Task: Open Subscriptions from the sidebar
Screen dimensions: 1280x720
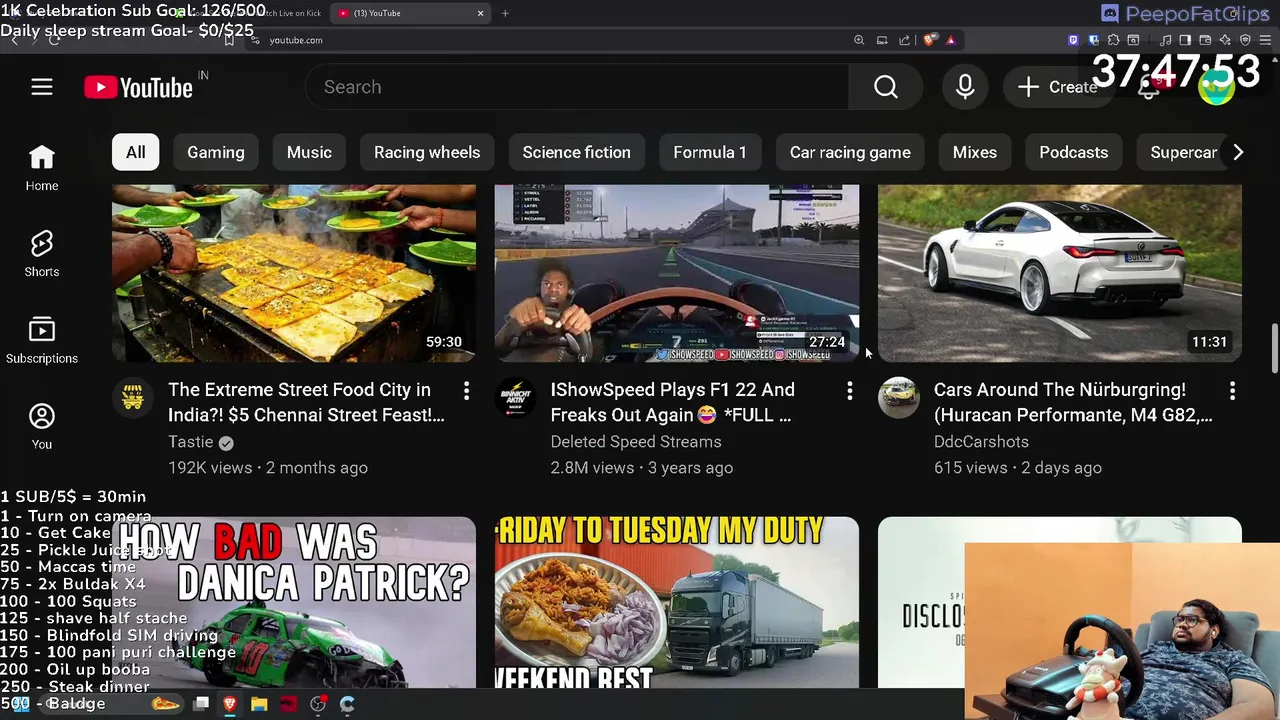Action: click(42, 341)
